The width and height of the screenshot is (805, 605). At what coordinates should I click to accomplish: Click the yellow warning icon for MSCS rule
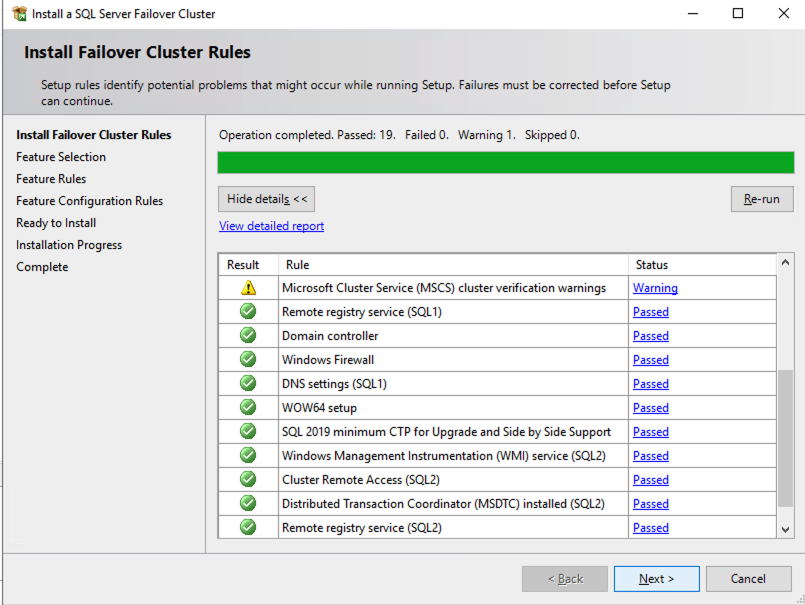tap(248, 288)
